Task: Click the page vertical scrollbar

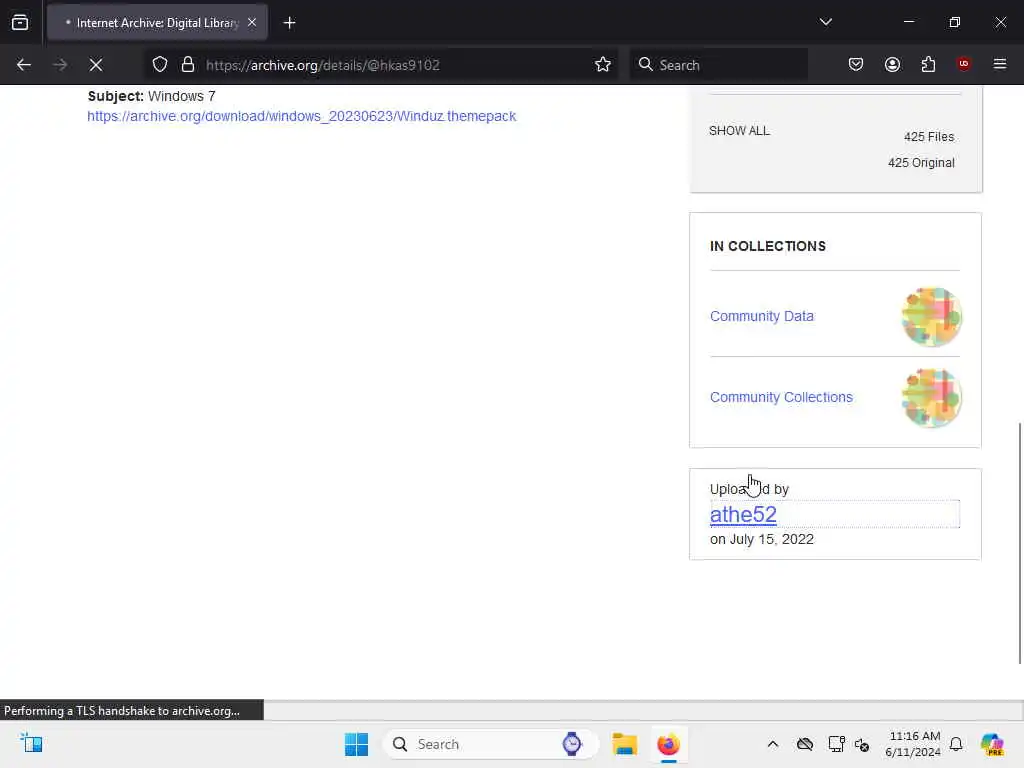Action: pos(1019,543)
